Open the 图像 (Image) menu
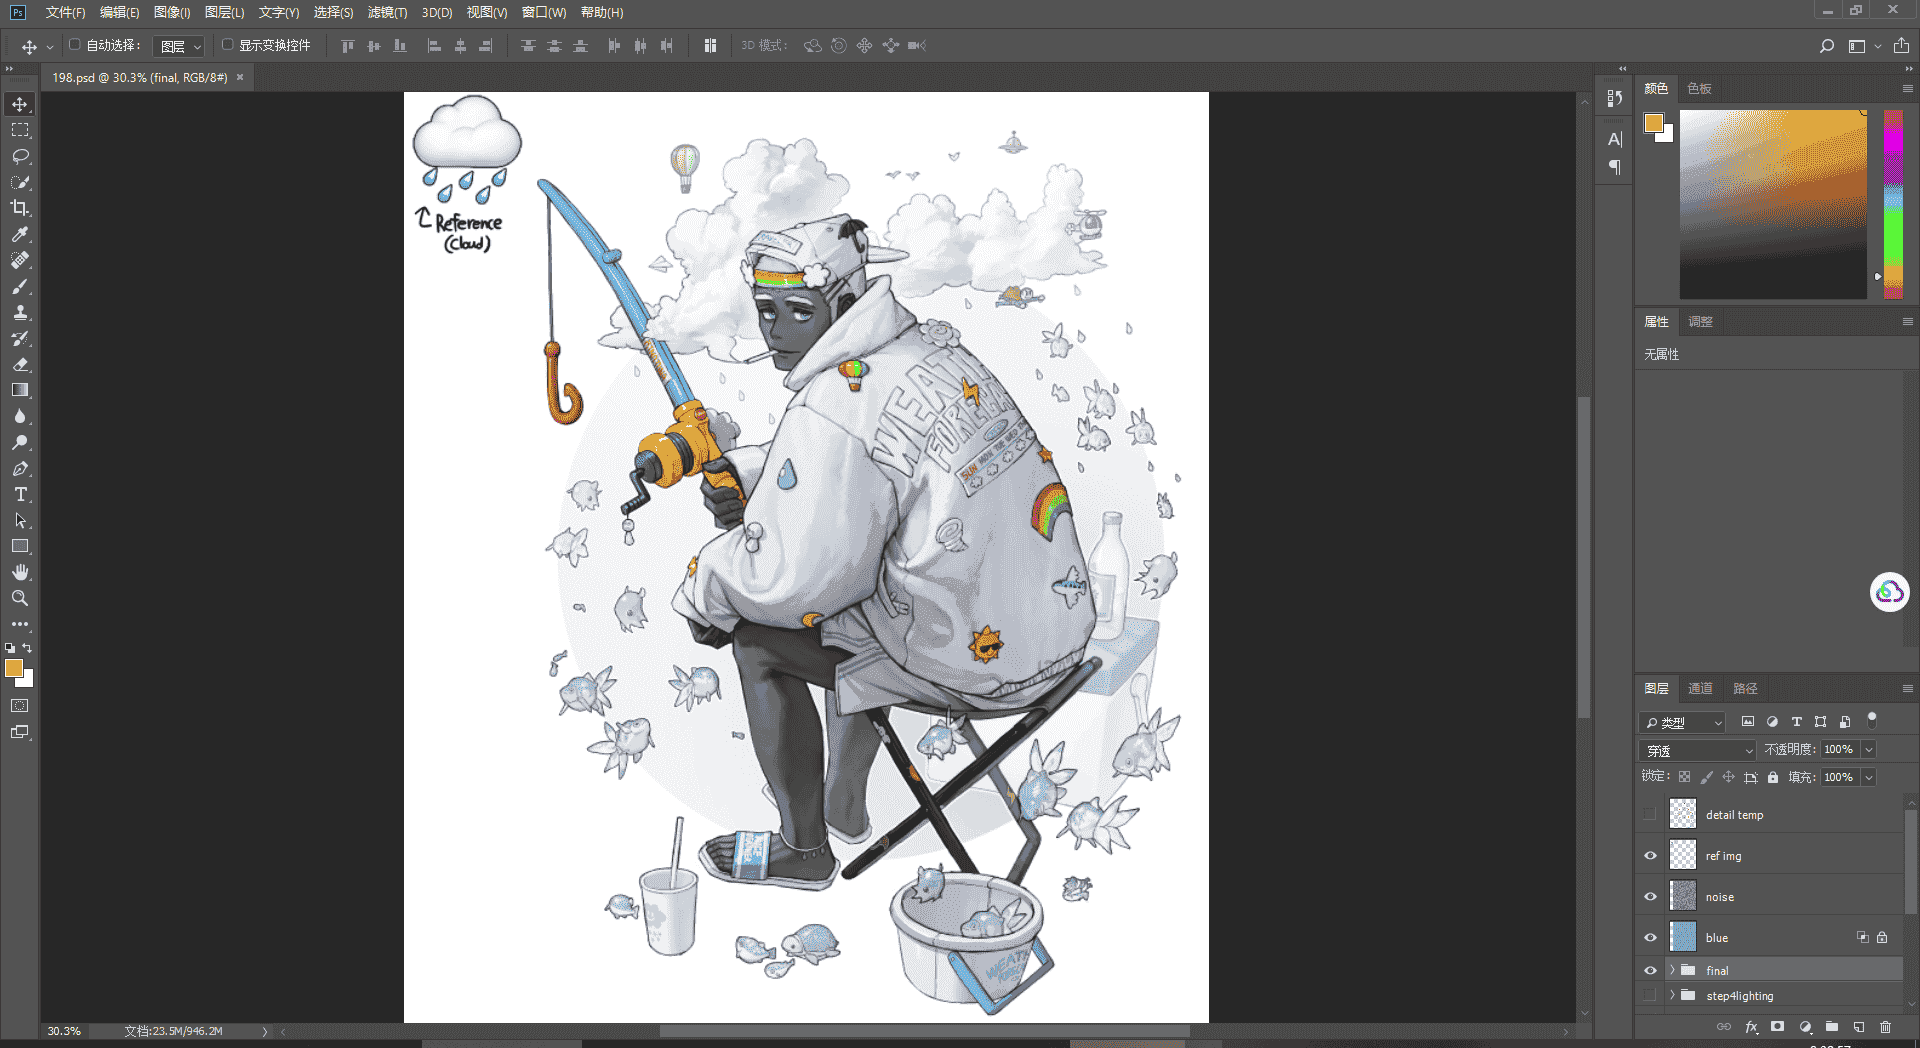This screenshot has width=1920, height=1048. (x=172, y=12)
